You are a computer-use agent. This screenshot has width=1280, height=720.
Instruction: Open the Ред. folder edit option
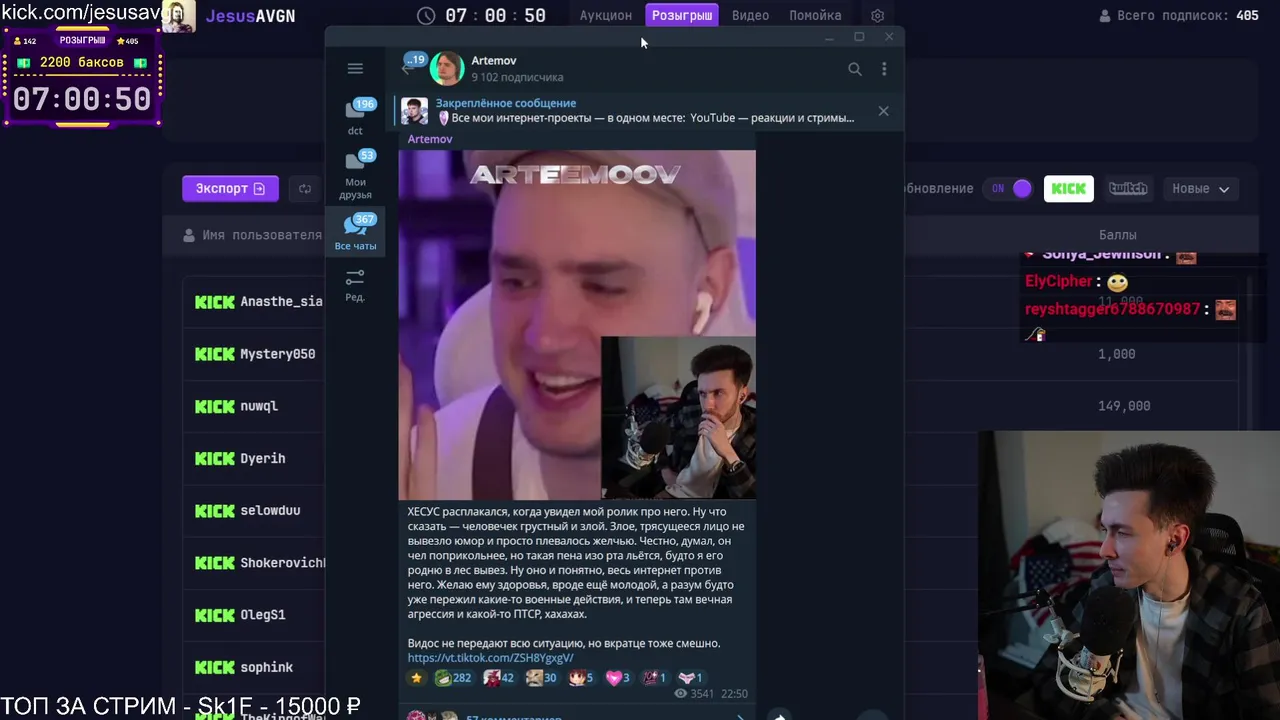click(x=355, y=284)
